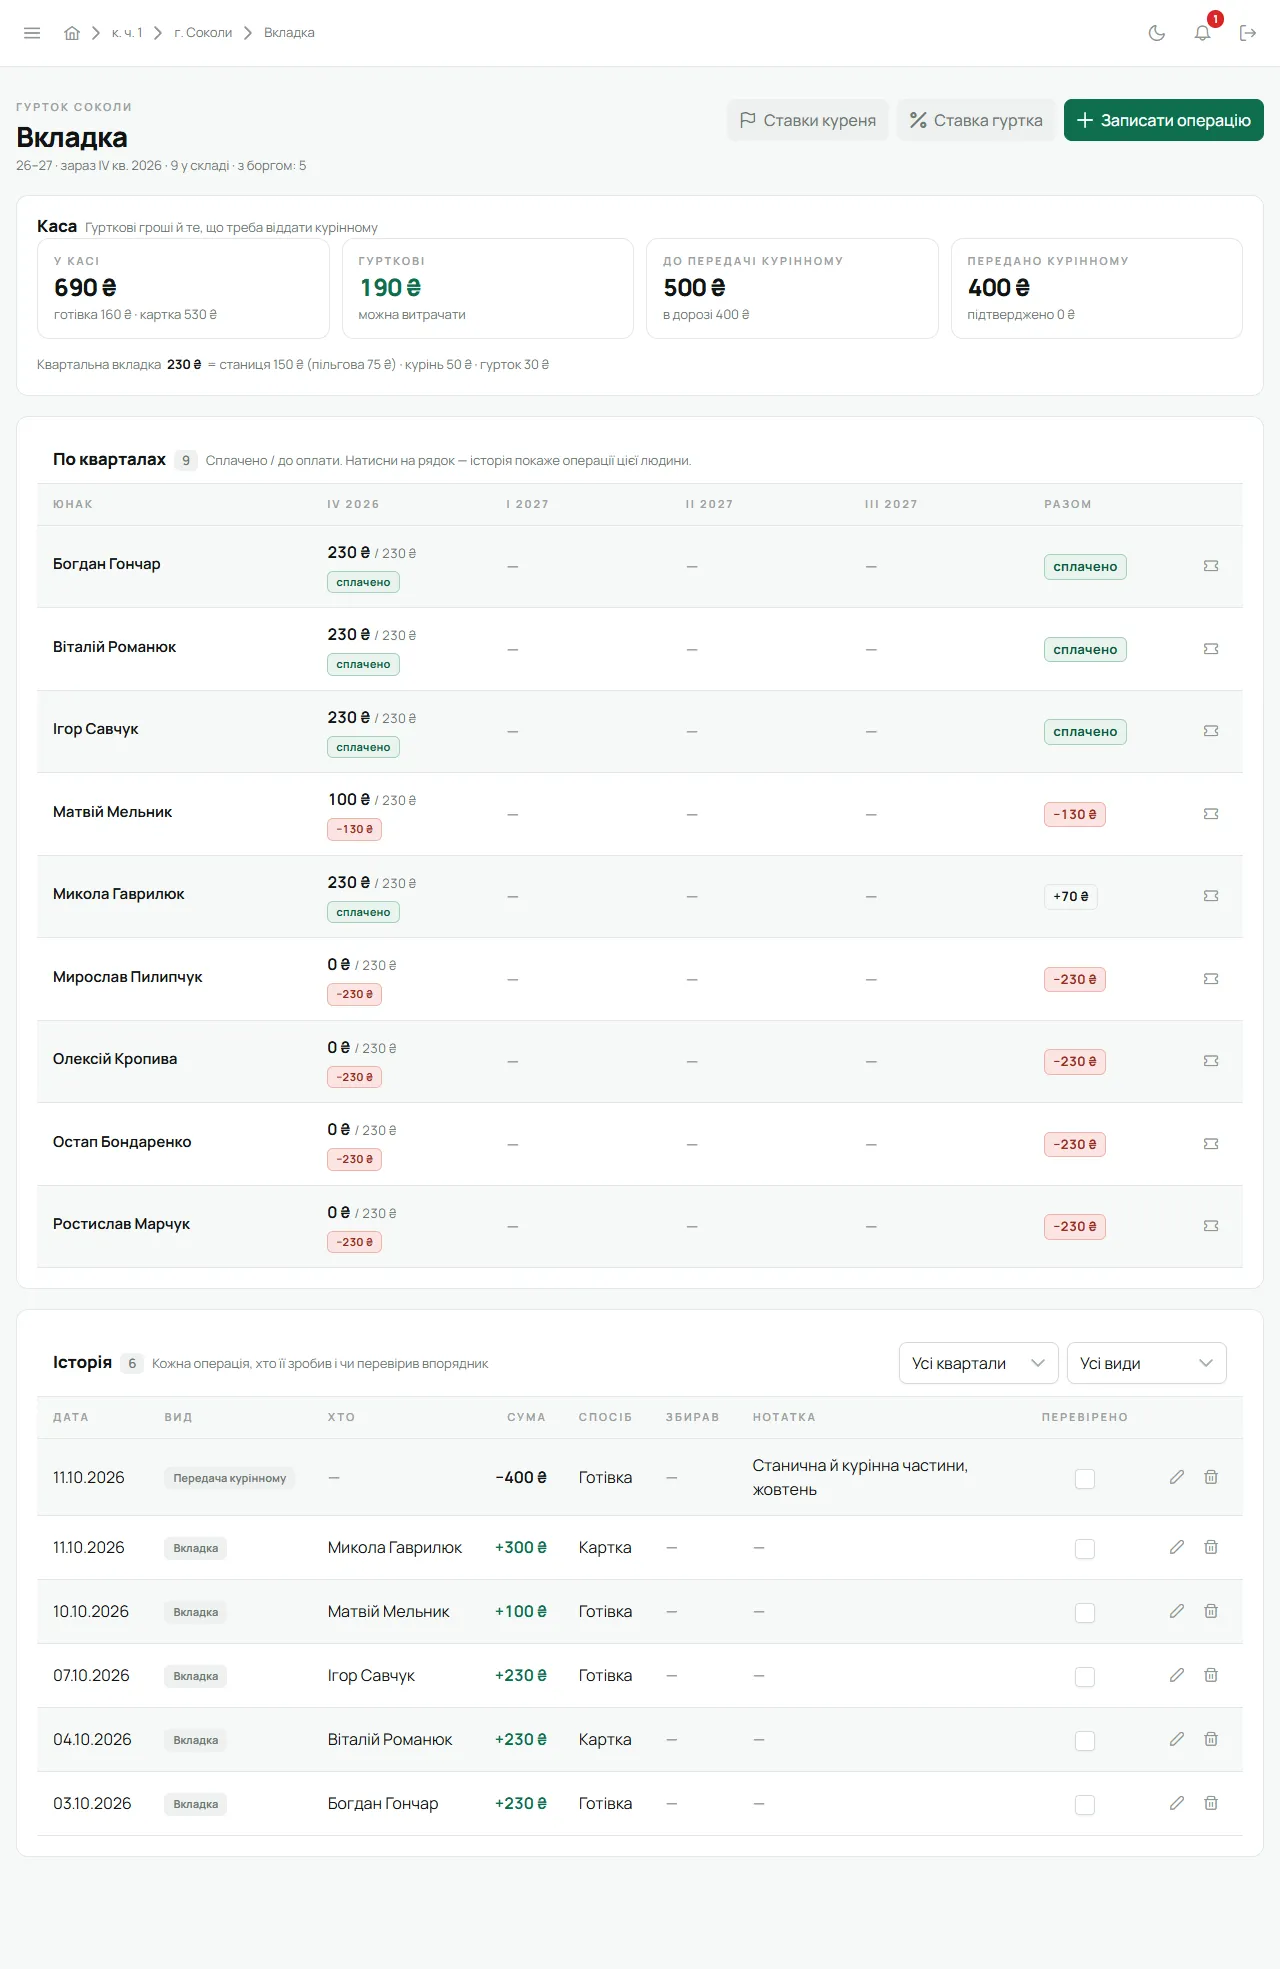Image resolution: width=1280 pixels, height=1969 pixels.
Task: Open the Усі види filter dropdown
Action: tap(1146, 1363)
